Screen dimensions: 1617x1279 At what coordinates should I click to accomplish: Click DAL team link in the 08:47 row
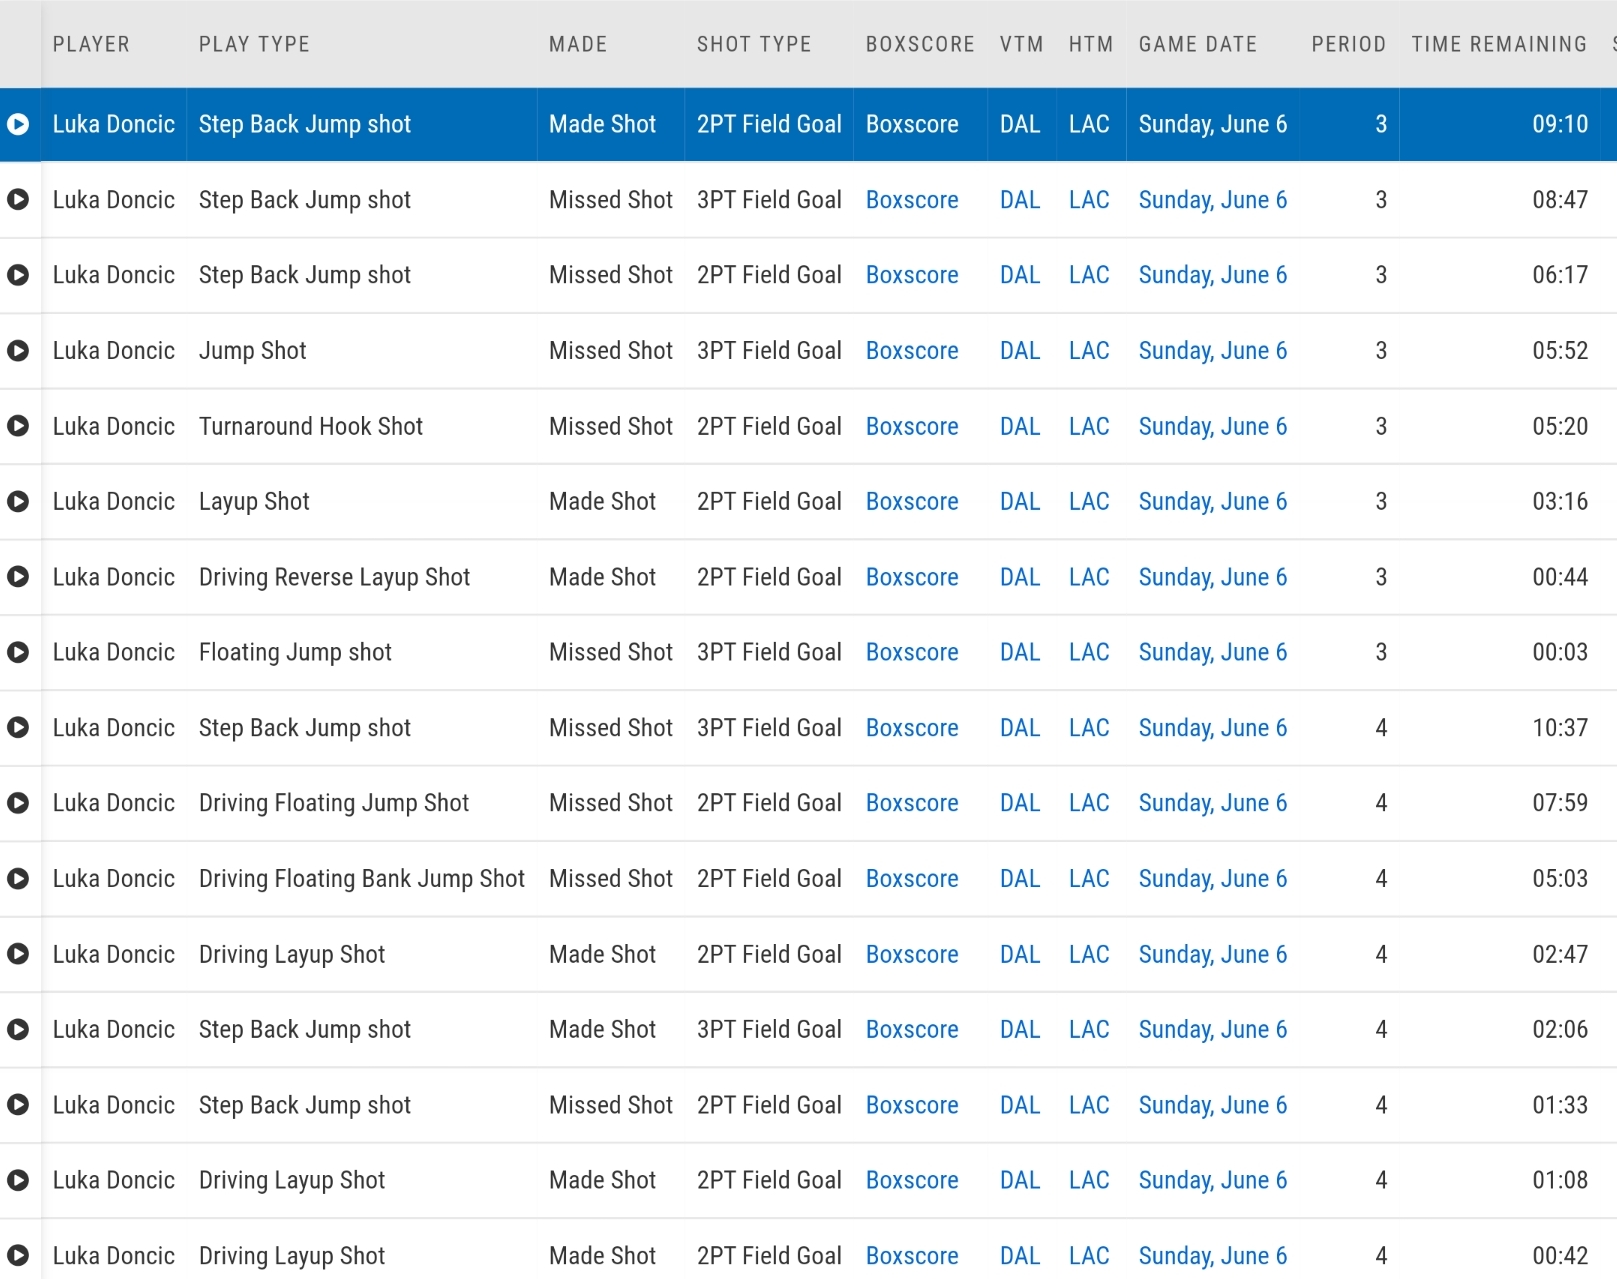(1020, 200)
